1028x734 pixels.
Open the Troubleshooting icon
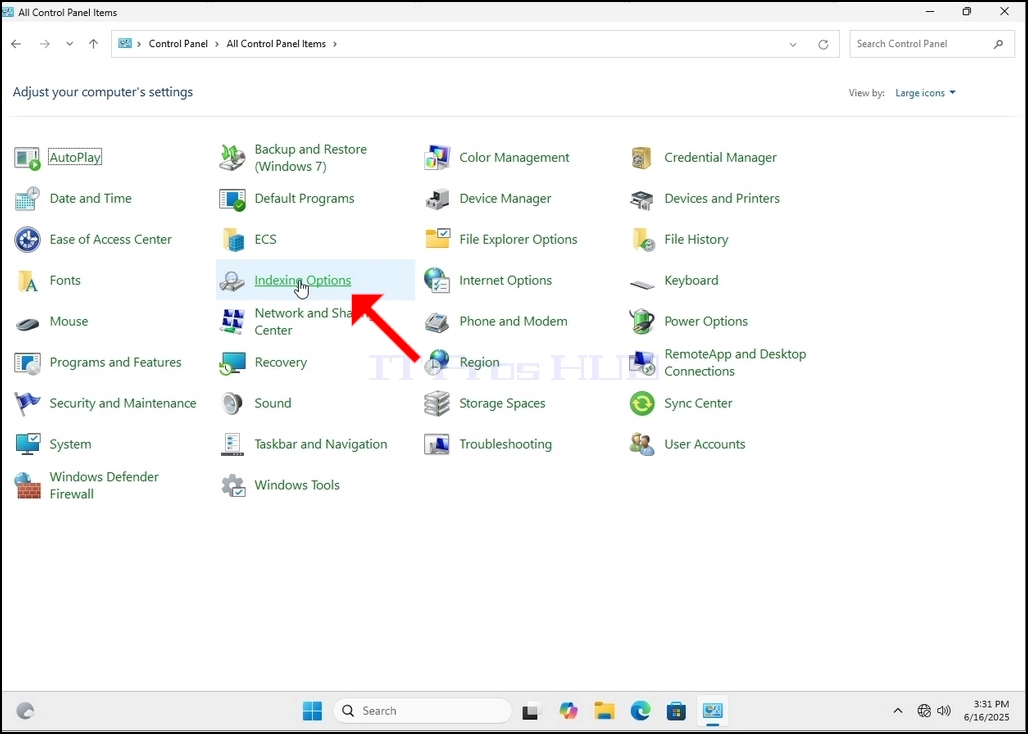click(437, 444)
